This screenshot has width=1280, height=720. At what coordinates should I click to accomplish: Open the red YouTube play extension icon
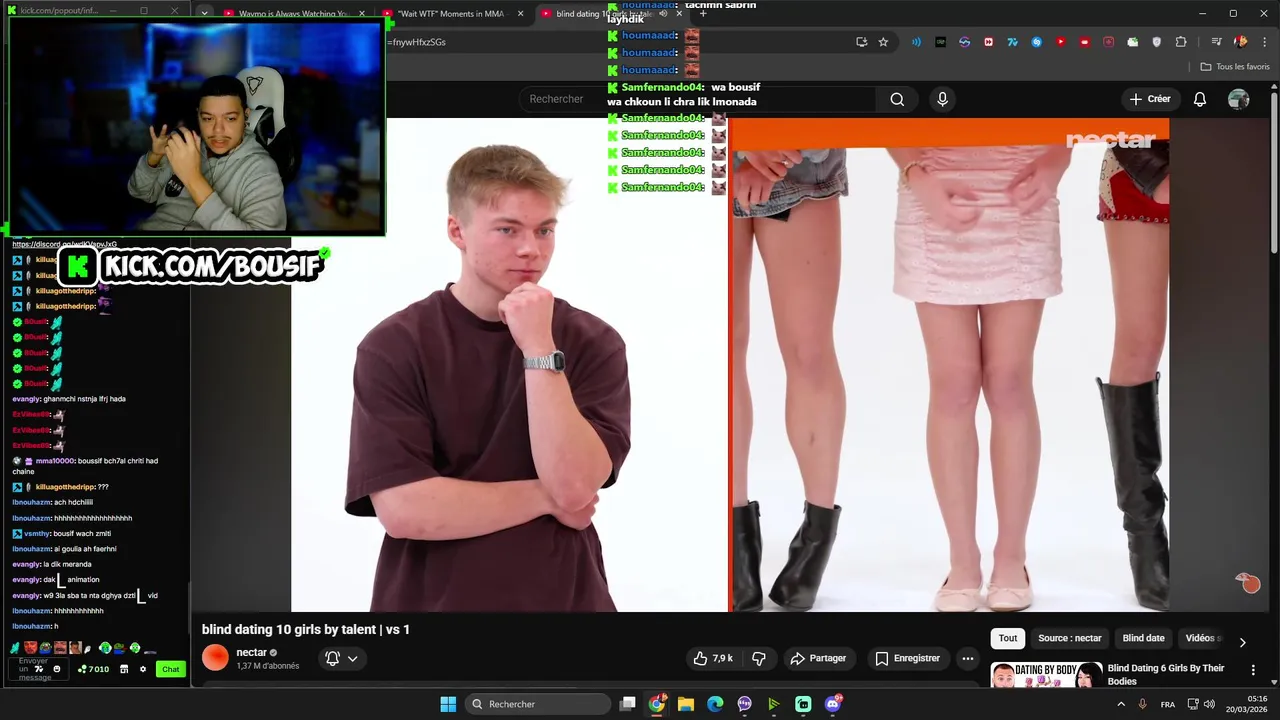(x=1060, y=42)
